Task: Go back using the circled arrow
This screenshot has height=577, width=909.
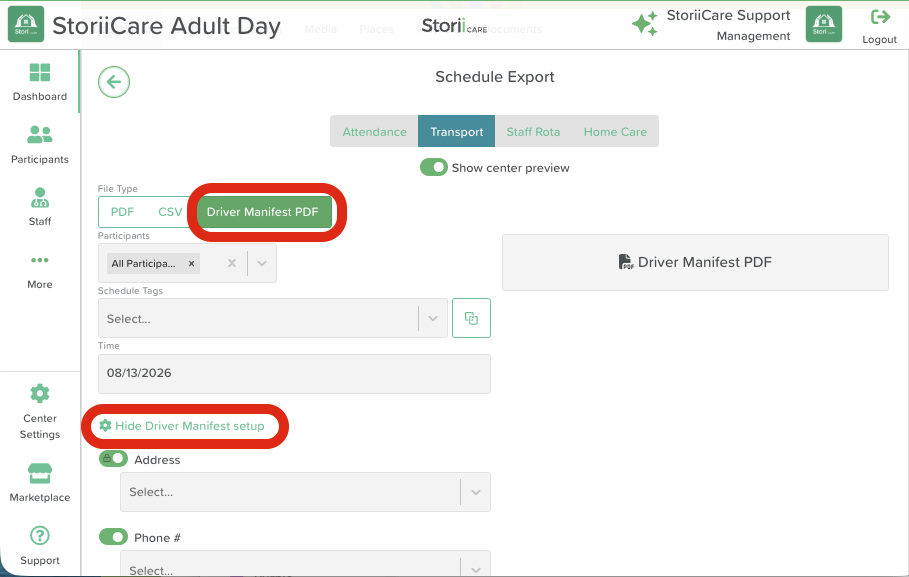Action: pos(114,82)
